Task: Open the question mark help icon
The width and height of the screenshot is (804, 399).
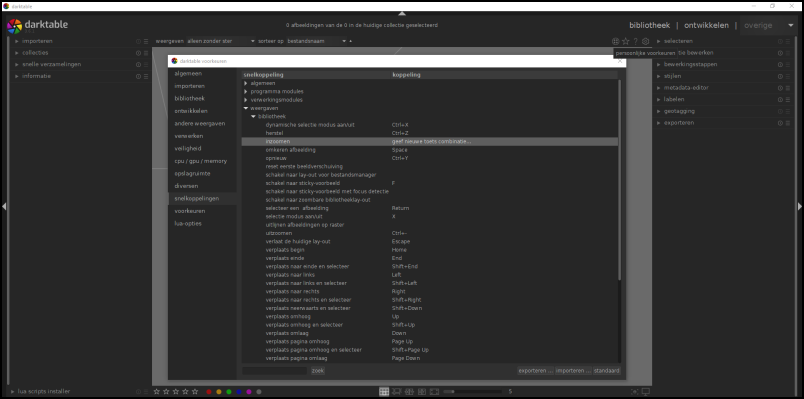Action: tap(635, 41)
